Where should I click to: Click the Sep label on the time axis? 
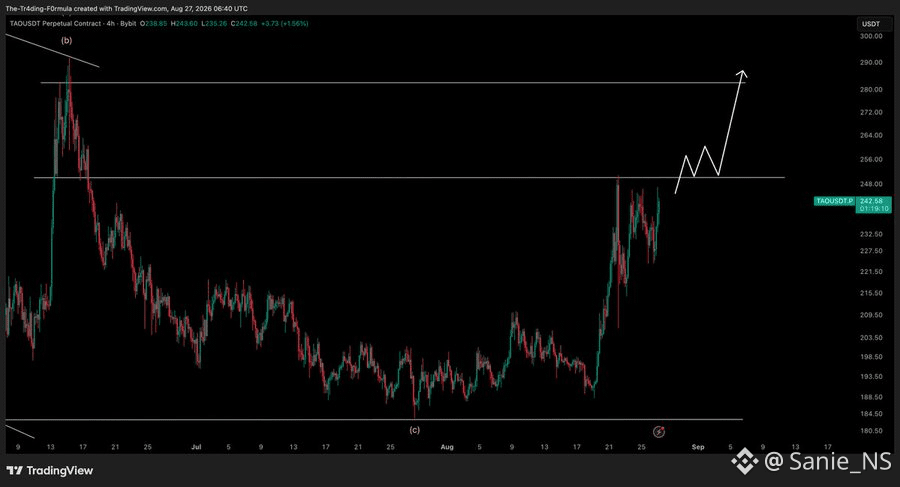click(698, 447)
